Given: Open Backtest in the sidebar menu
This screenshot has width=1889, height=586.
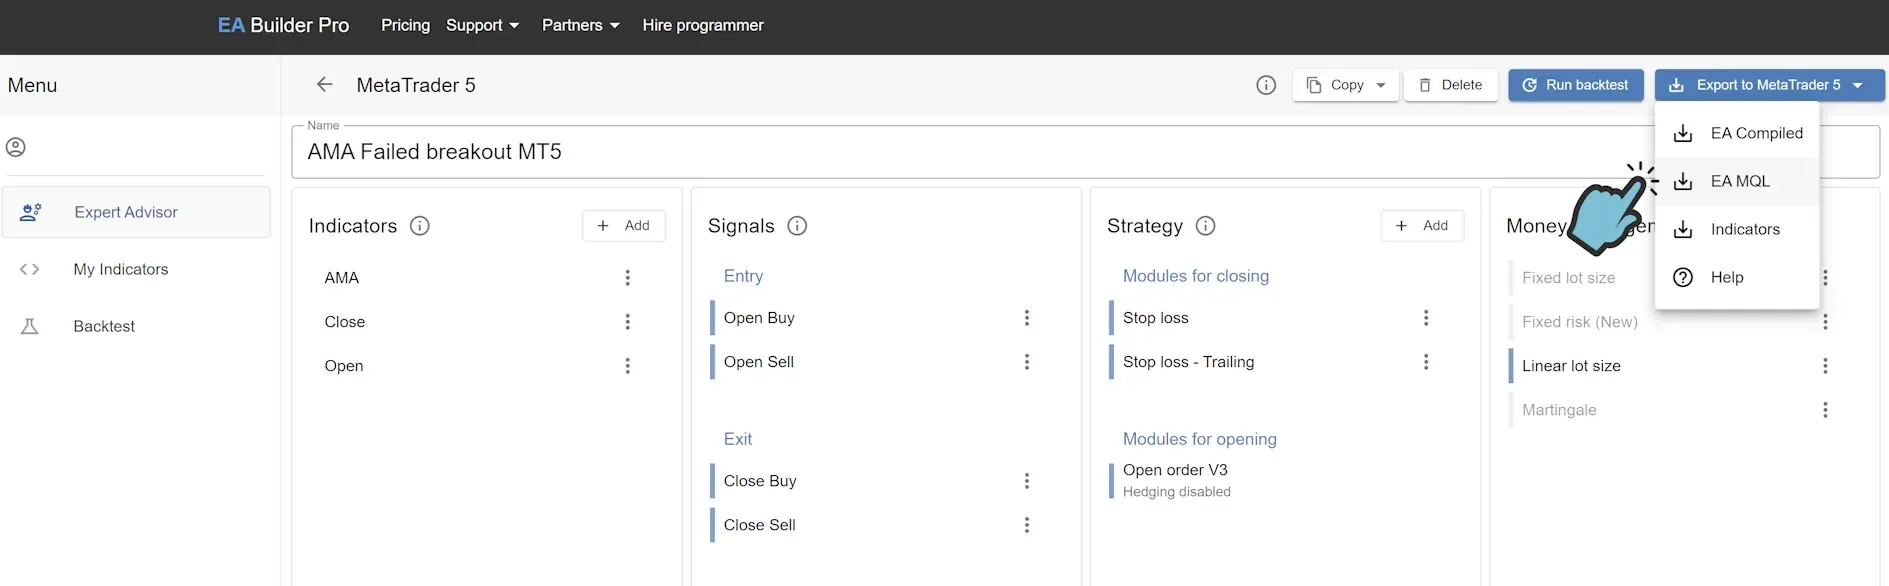Looking at the screenshot, I should (x=104, y=326).
